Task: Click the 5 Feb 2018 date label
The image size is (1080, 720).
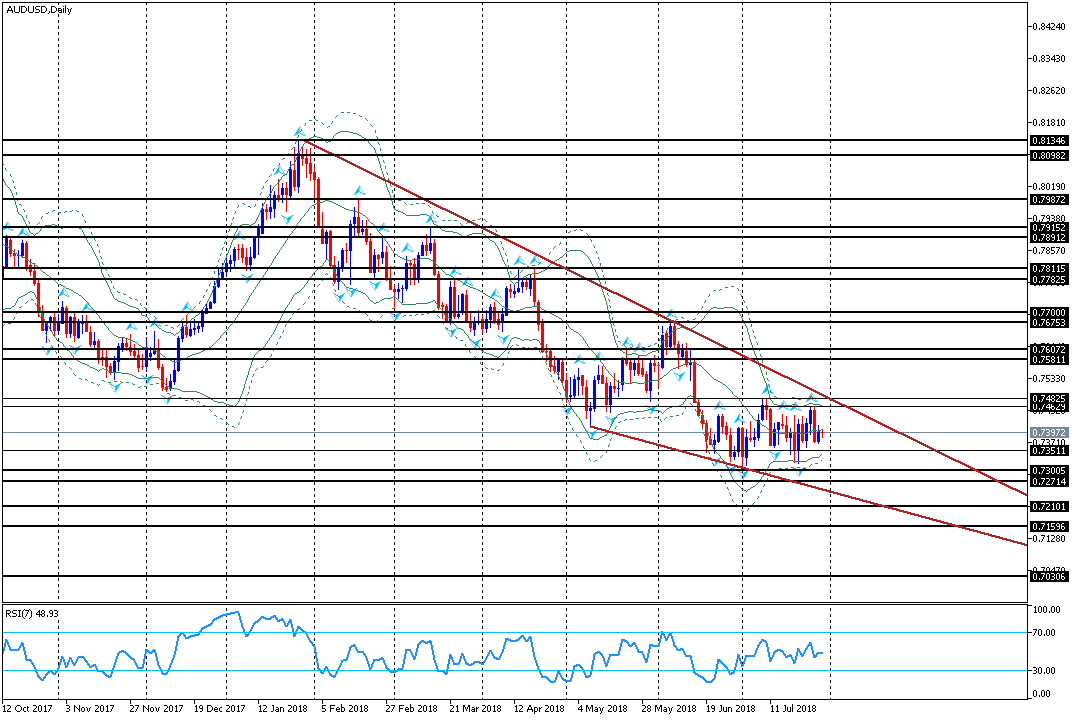Action: click(345, 708)
